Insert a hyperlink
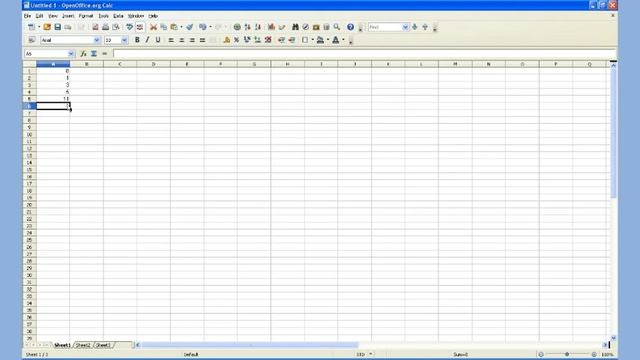The width and height of the screenshot is (640, 360). [x=237, y=27]
